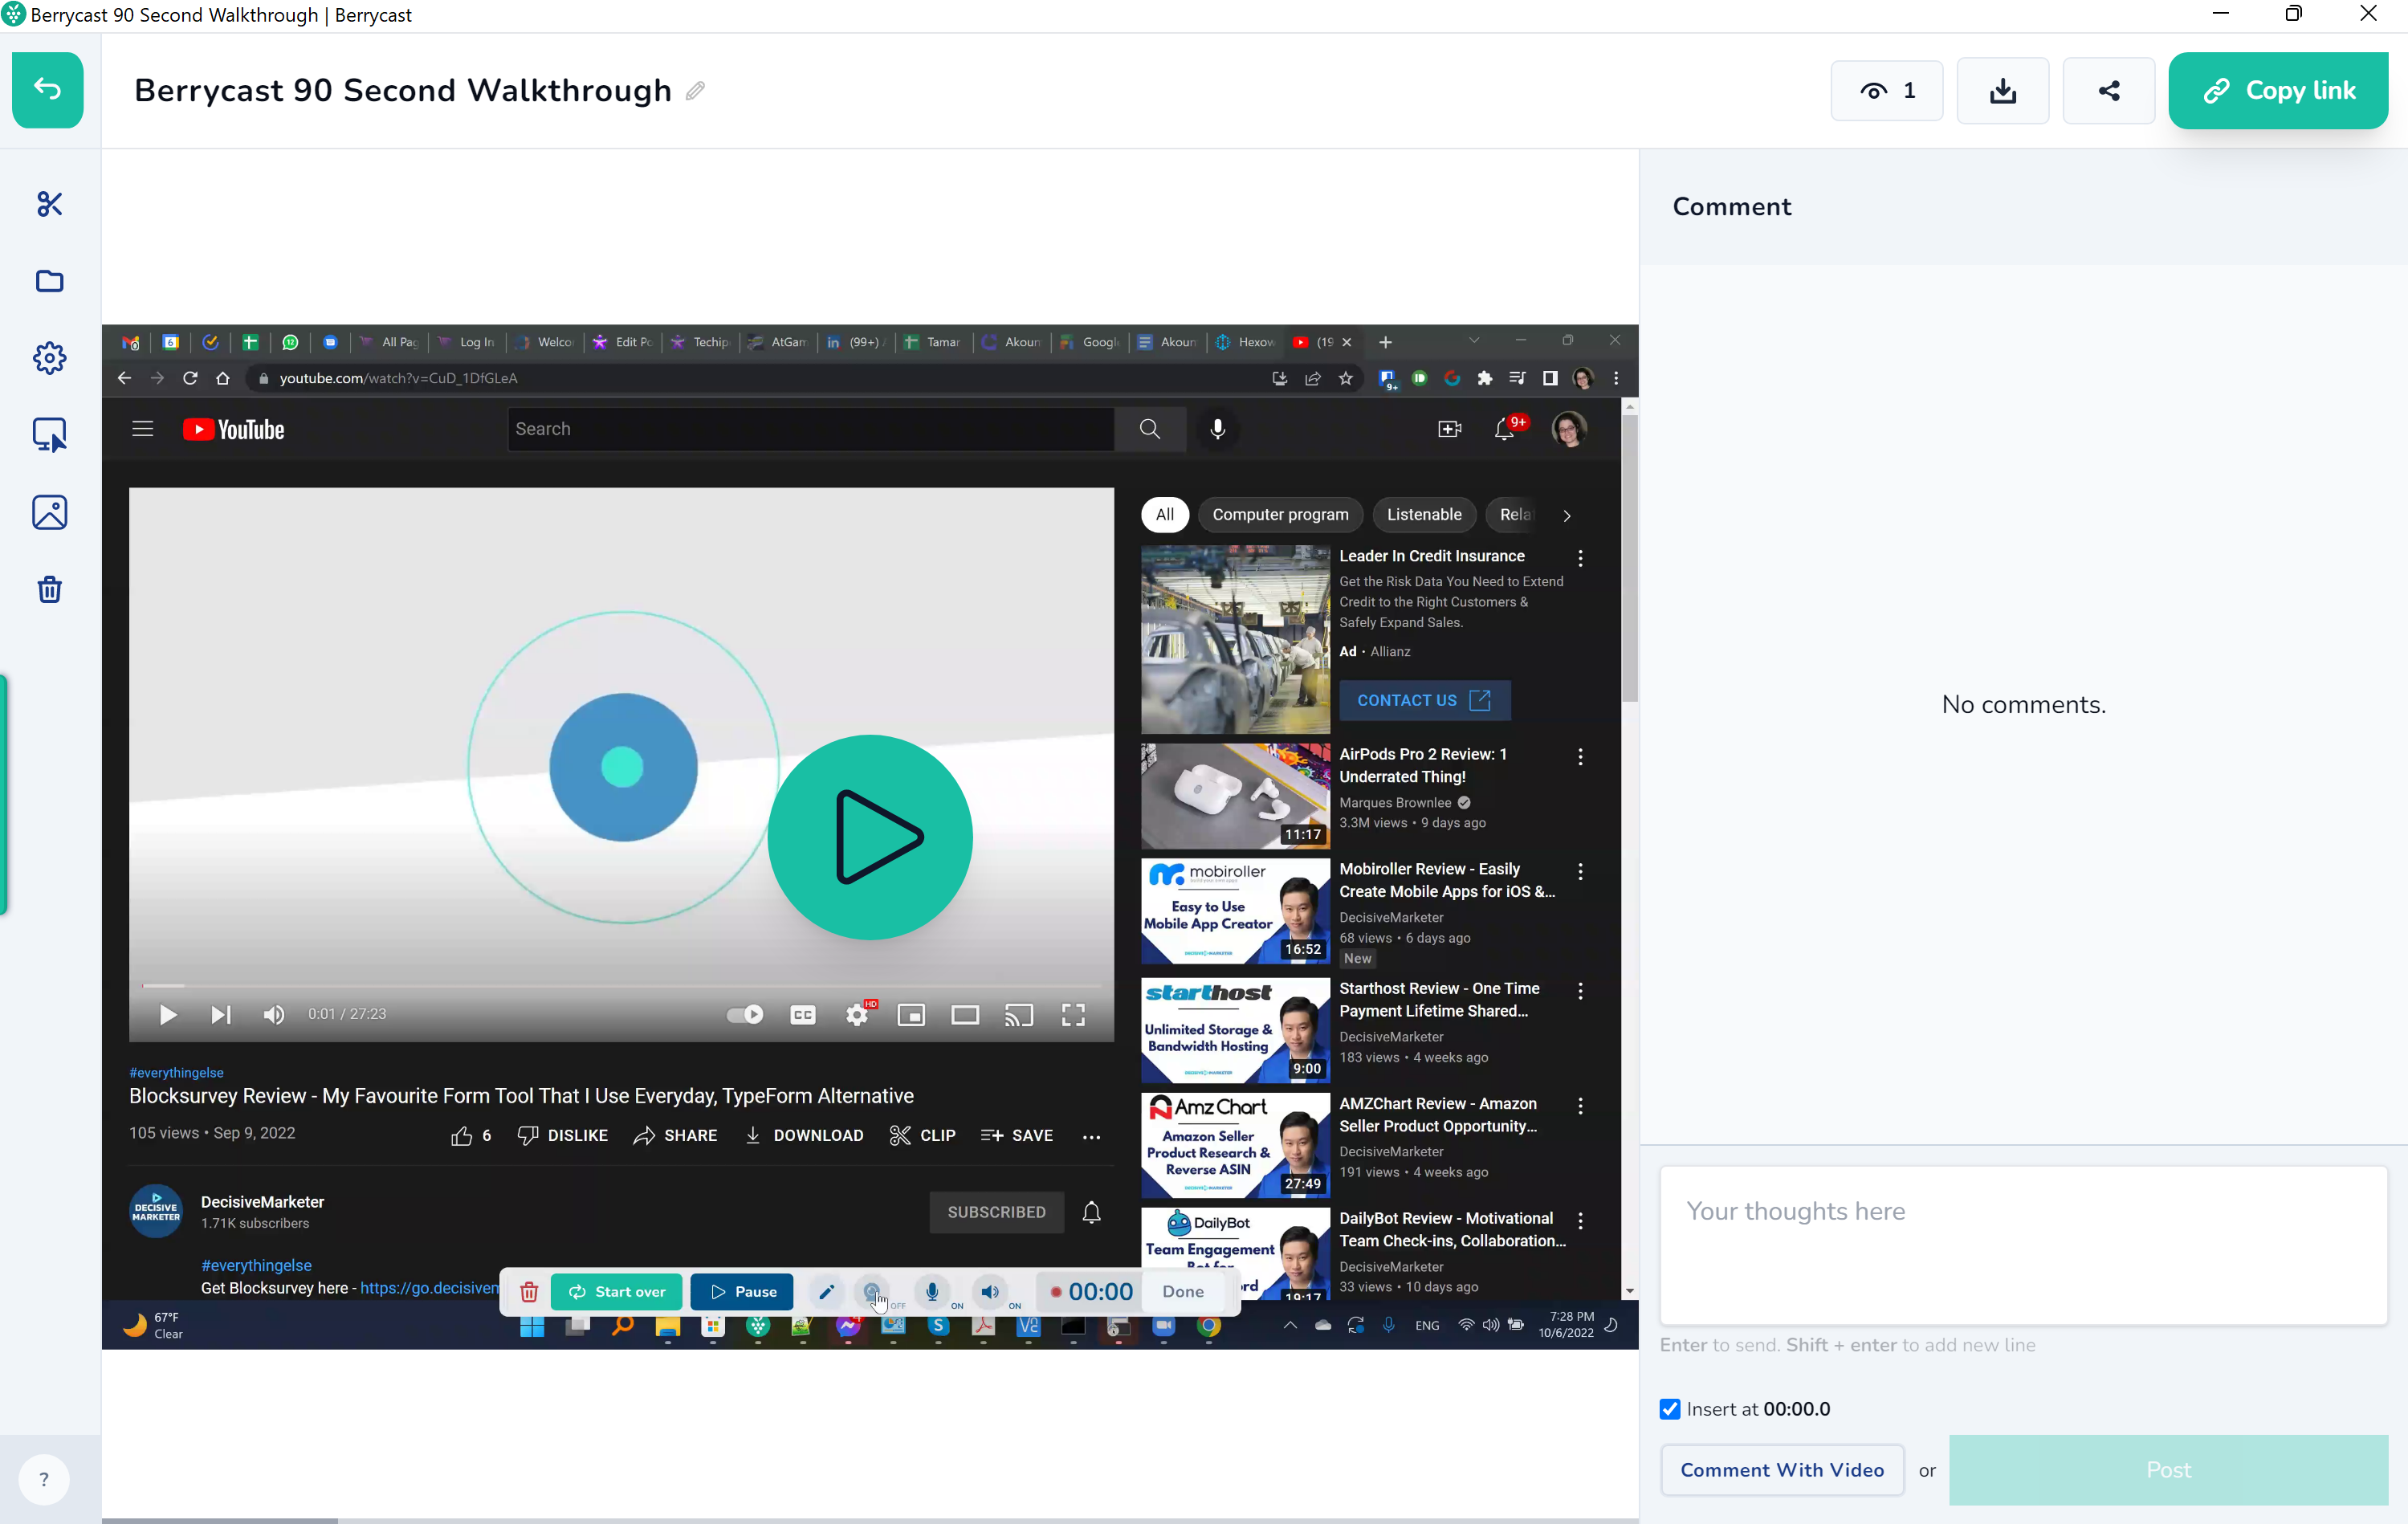
Task: Download the Berrycast video
Action: [x=2002, y=91]
